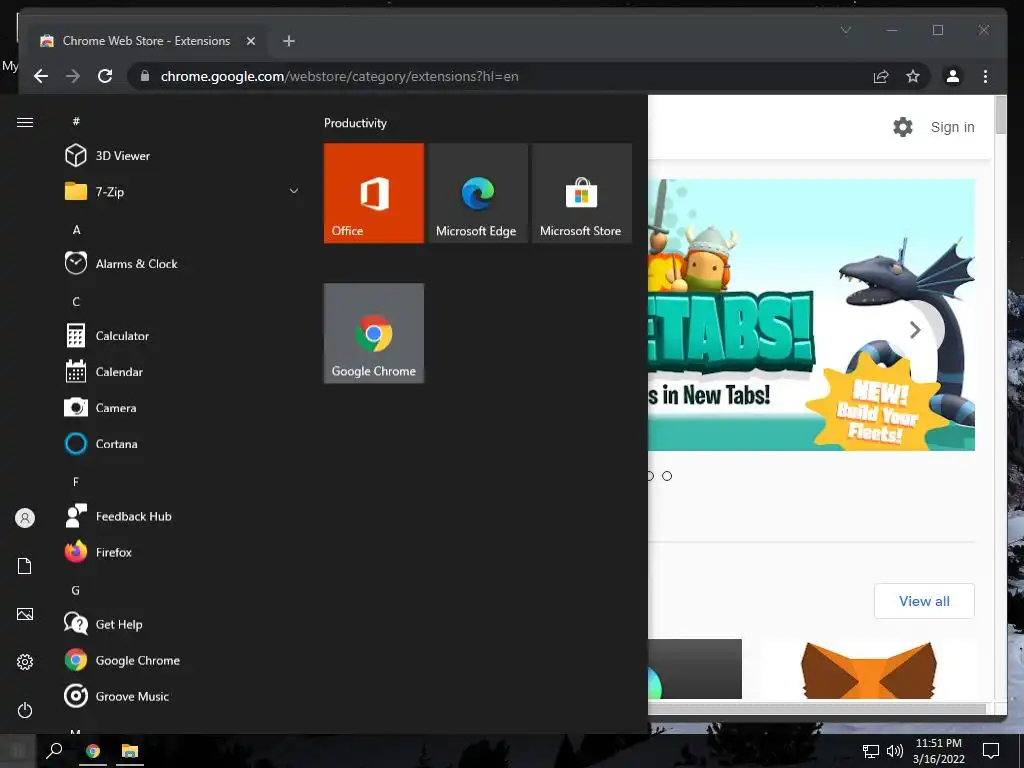Open the Chrome tab search chevron
Screen dimensions: 1024x768
tap(846, 30)
